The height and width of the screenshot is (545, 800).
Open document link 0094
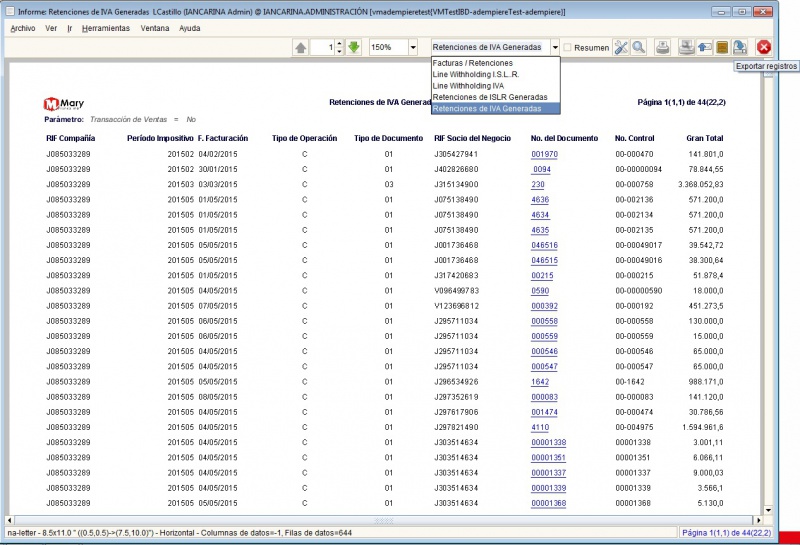tap(541, 169)
